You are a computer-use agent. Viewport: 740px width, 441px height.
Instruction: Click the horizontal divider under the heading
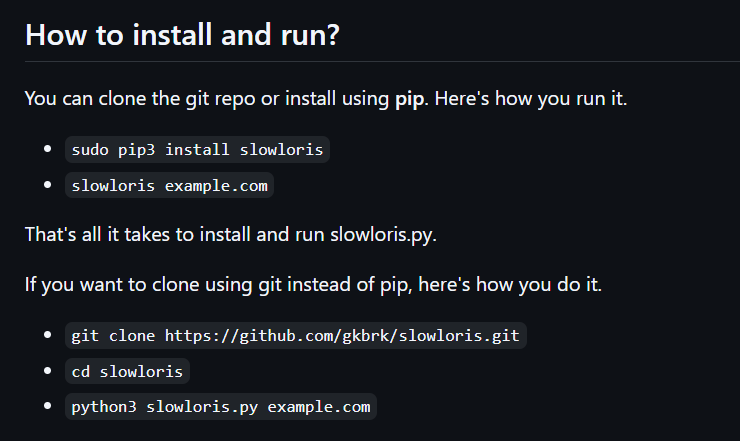(382, 61)
